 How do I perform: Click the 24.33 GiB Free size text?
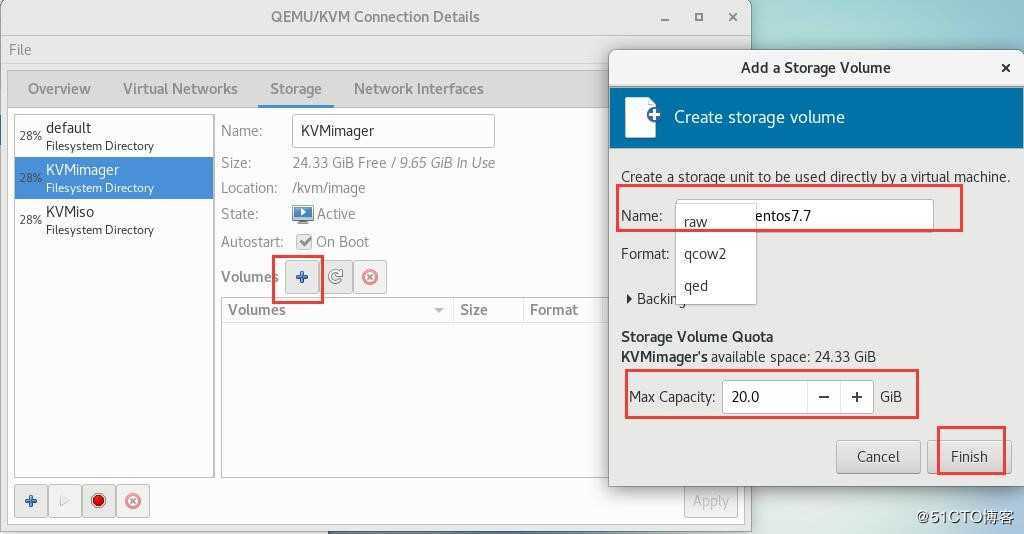point(340,163)
